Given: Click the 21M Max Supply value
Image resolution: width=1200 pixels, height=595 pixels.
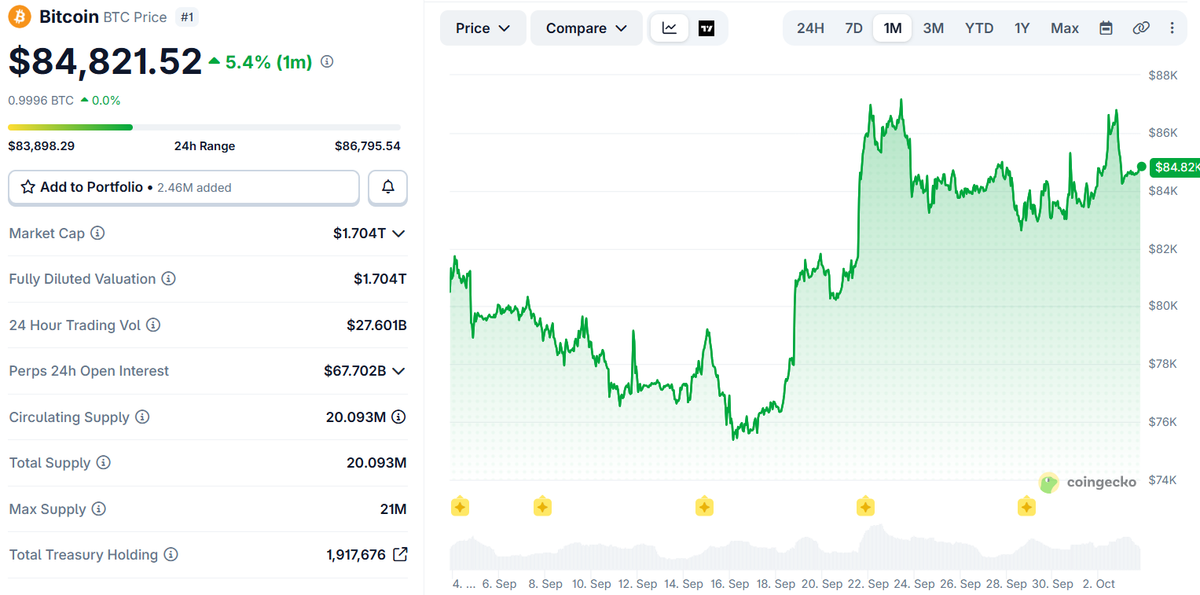Looking at the screenshot, I should 394,509.
